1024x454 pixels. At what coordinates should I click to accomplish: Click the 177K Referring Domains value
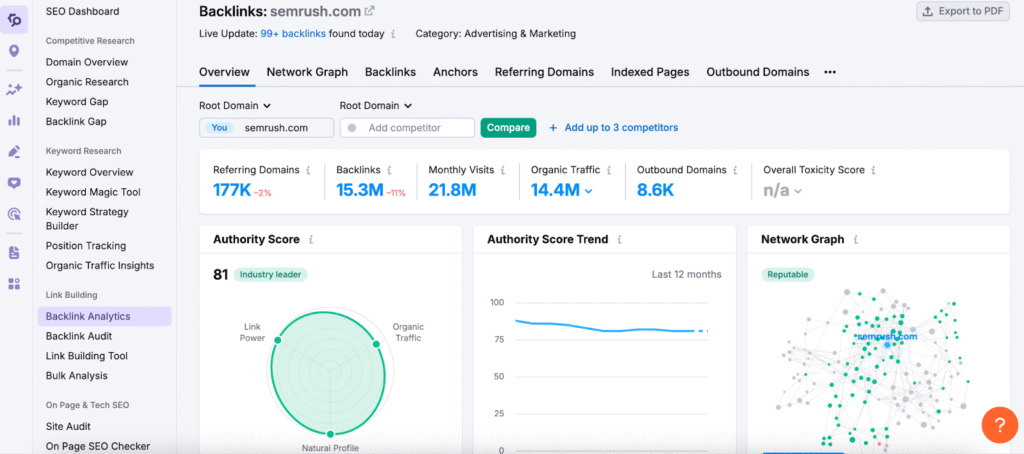tap(232, 190)
